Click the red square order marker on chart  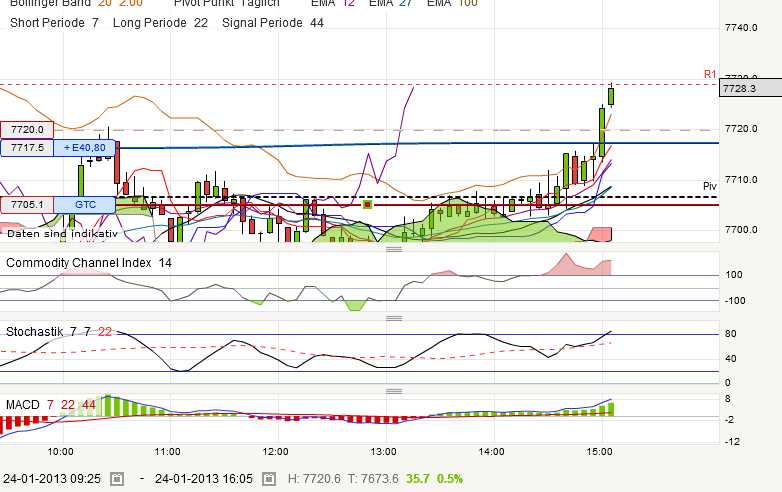(368, 204)
